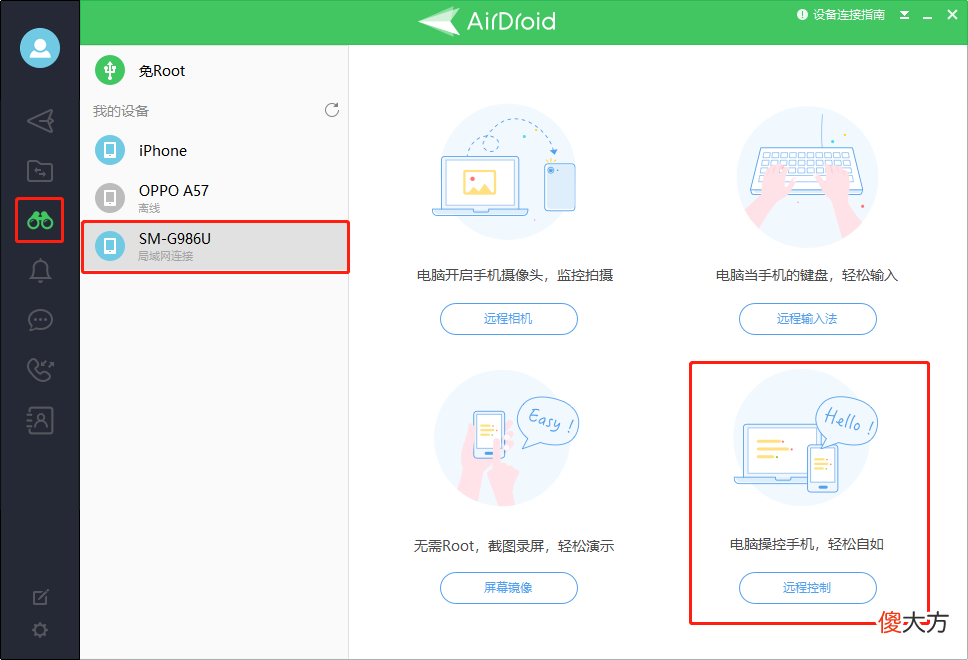Screen dimensions: 968x660
Task: Refresh the My Devices list
Action: coord(332,110)
